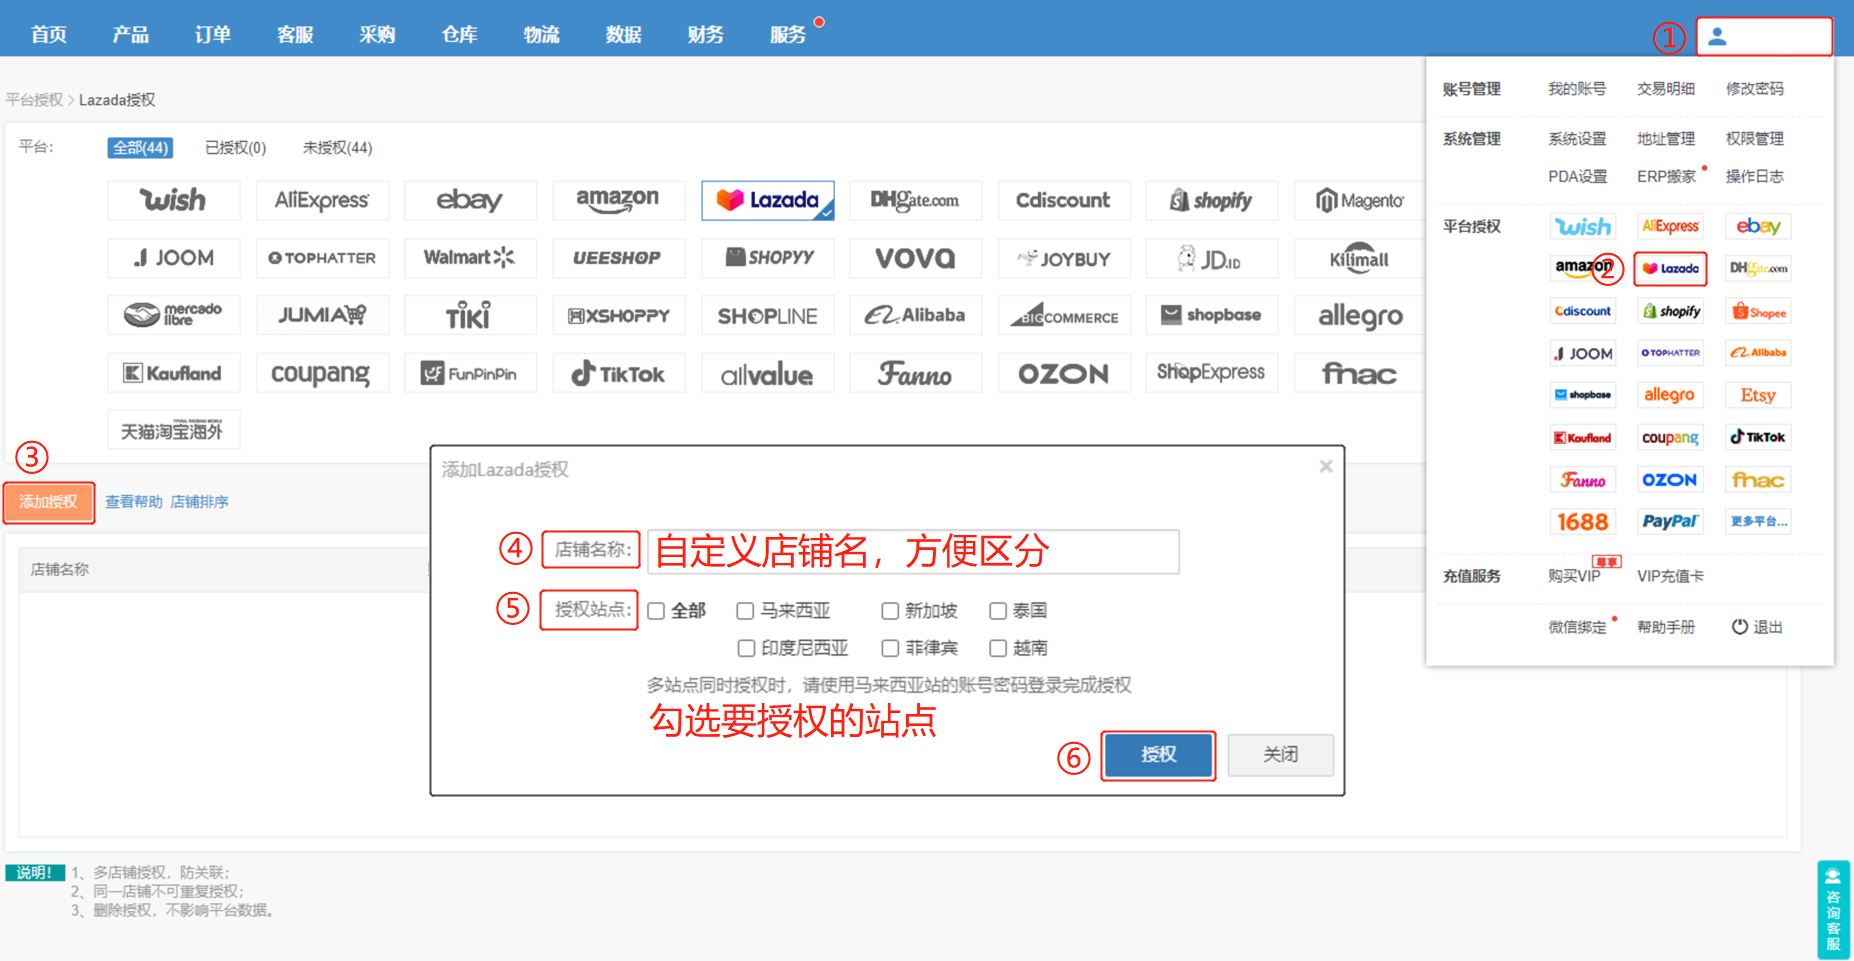This screenshot has width=1854, height=961.
Task: Click the user account icon in header
Action: [x=1717, y=37]
